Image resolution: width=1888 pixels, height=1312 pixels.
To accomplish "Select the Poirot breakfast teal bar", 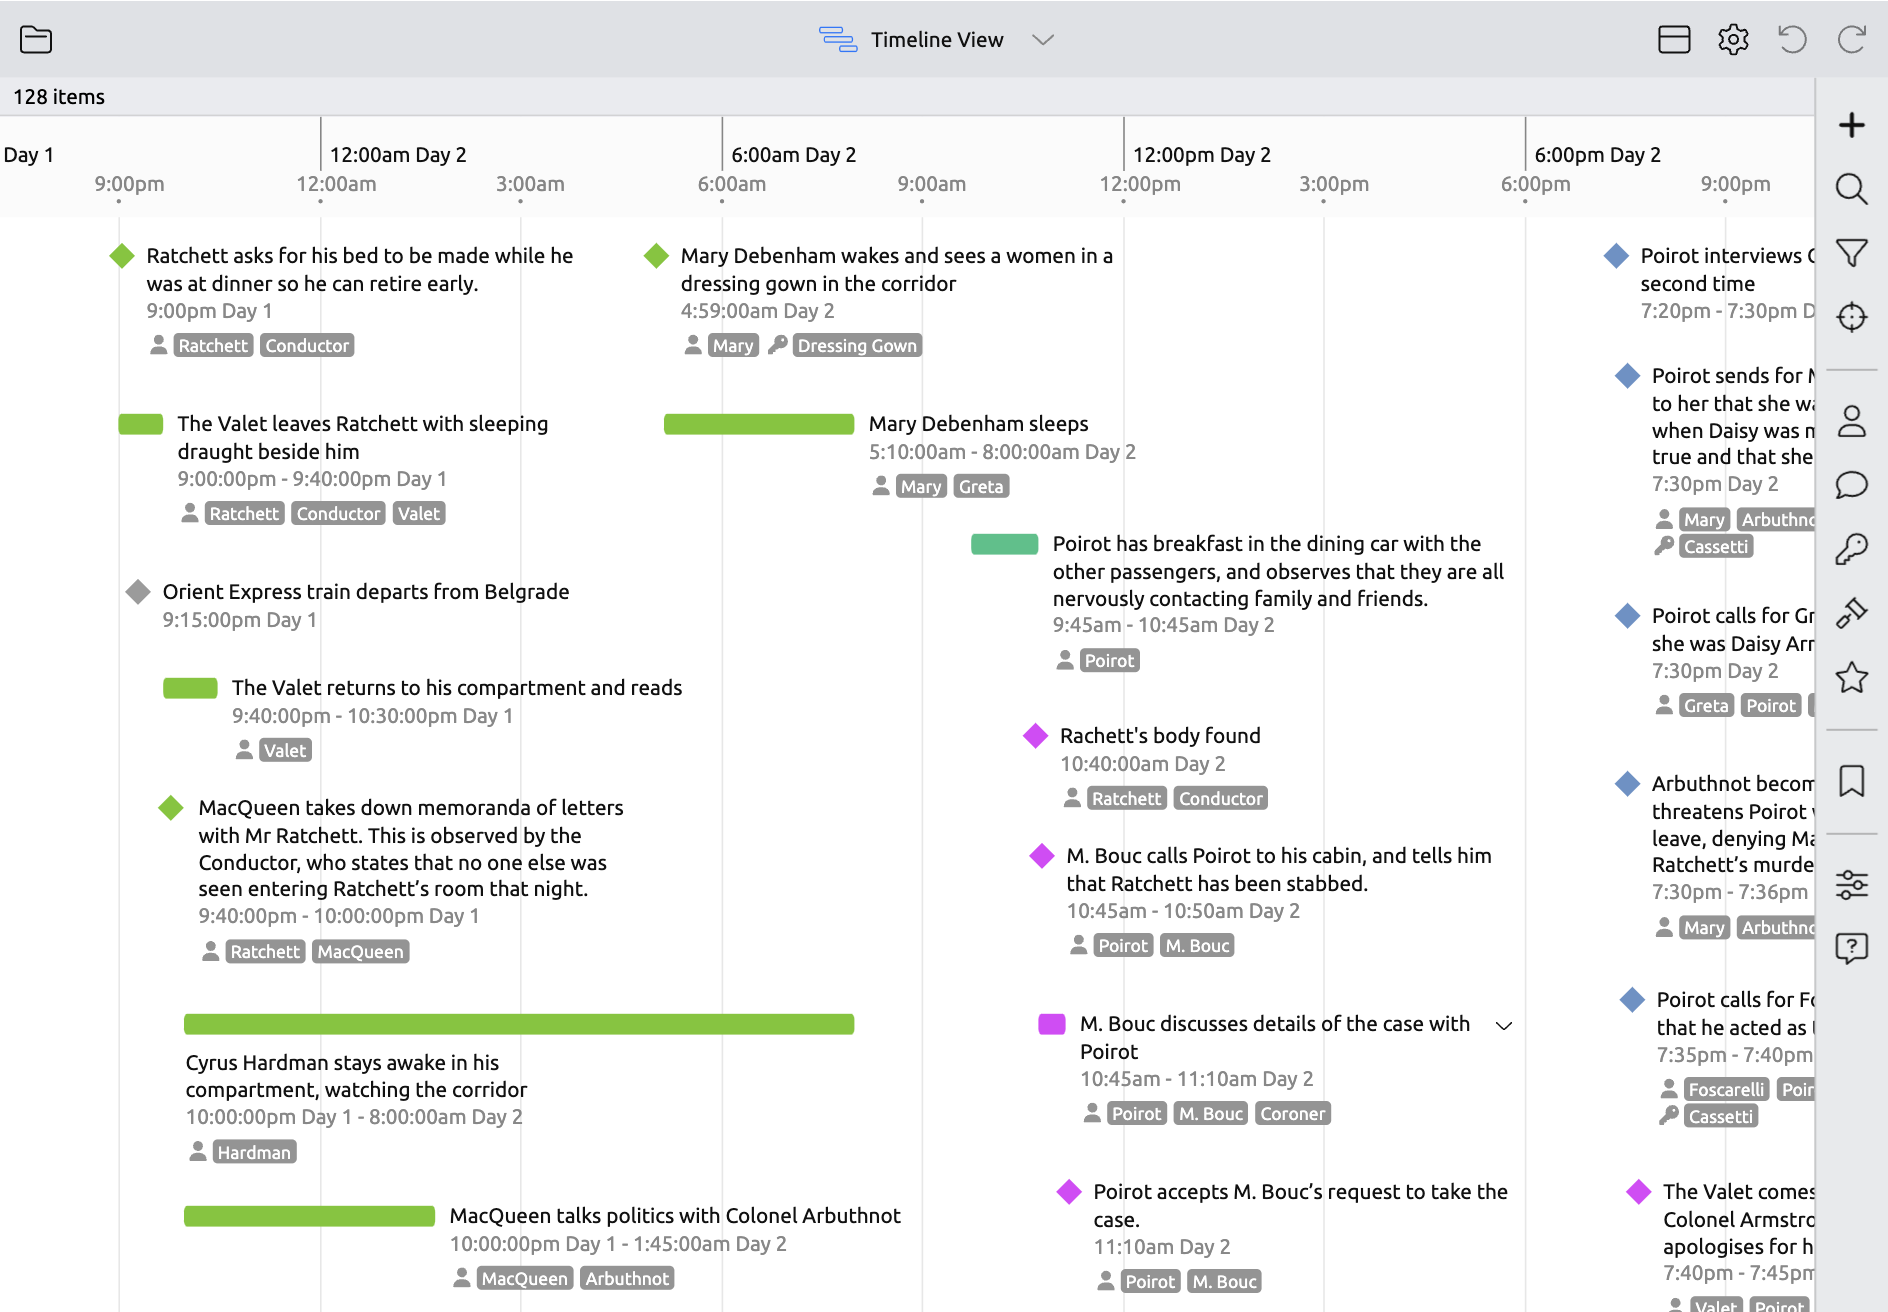I will 1005,544.
